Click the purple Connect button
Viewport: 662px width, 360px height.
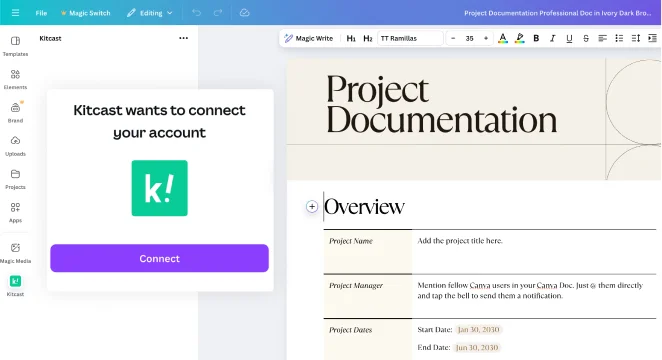(160, 258)
